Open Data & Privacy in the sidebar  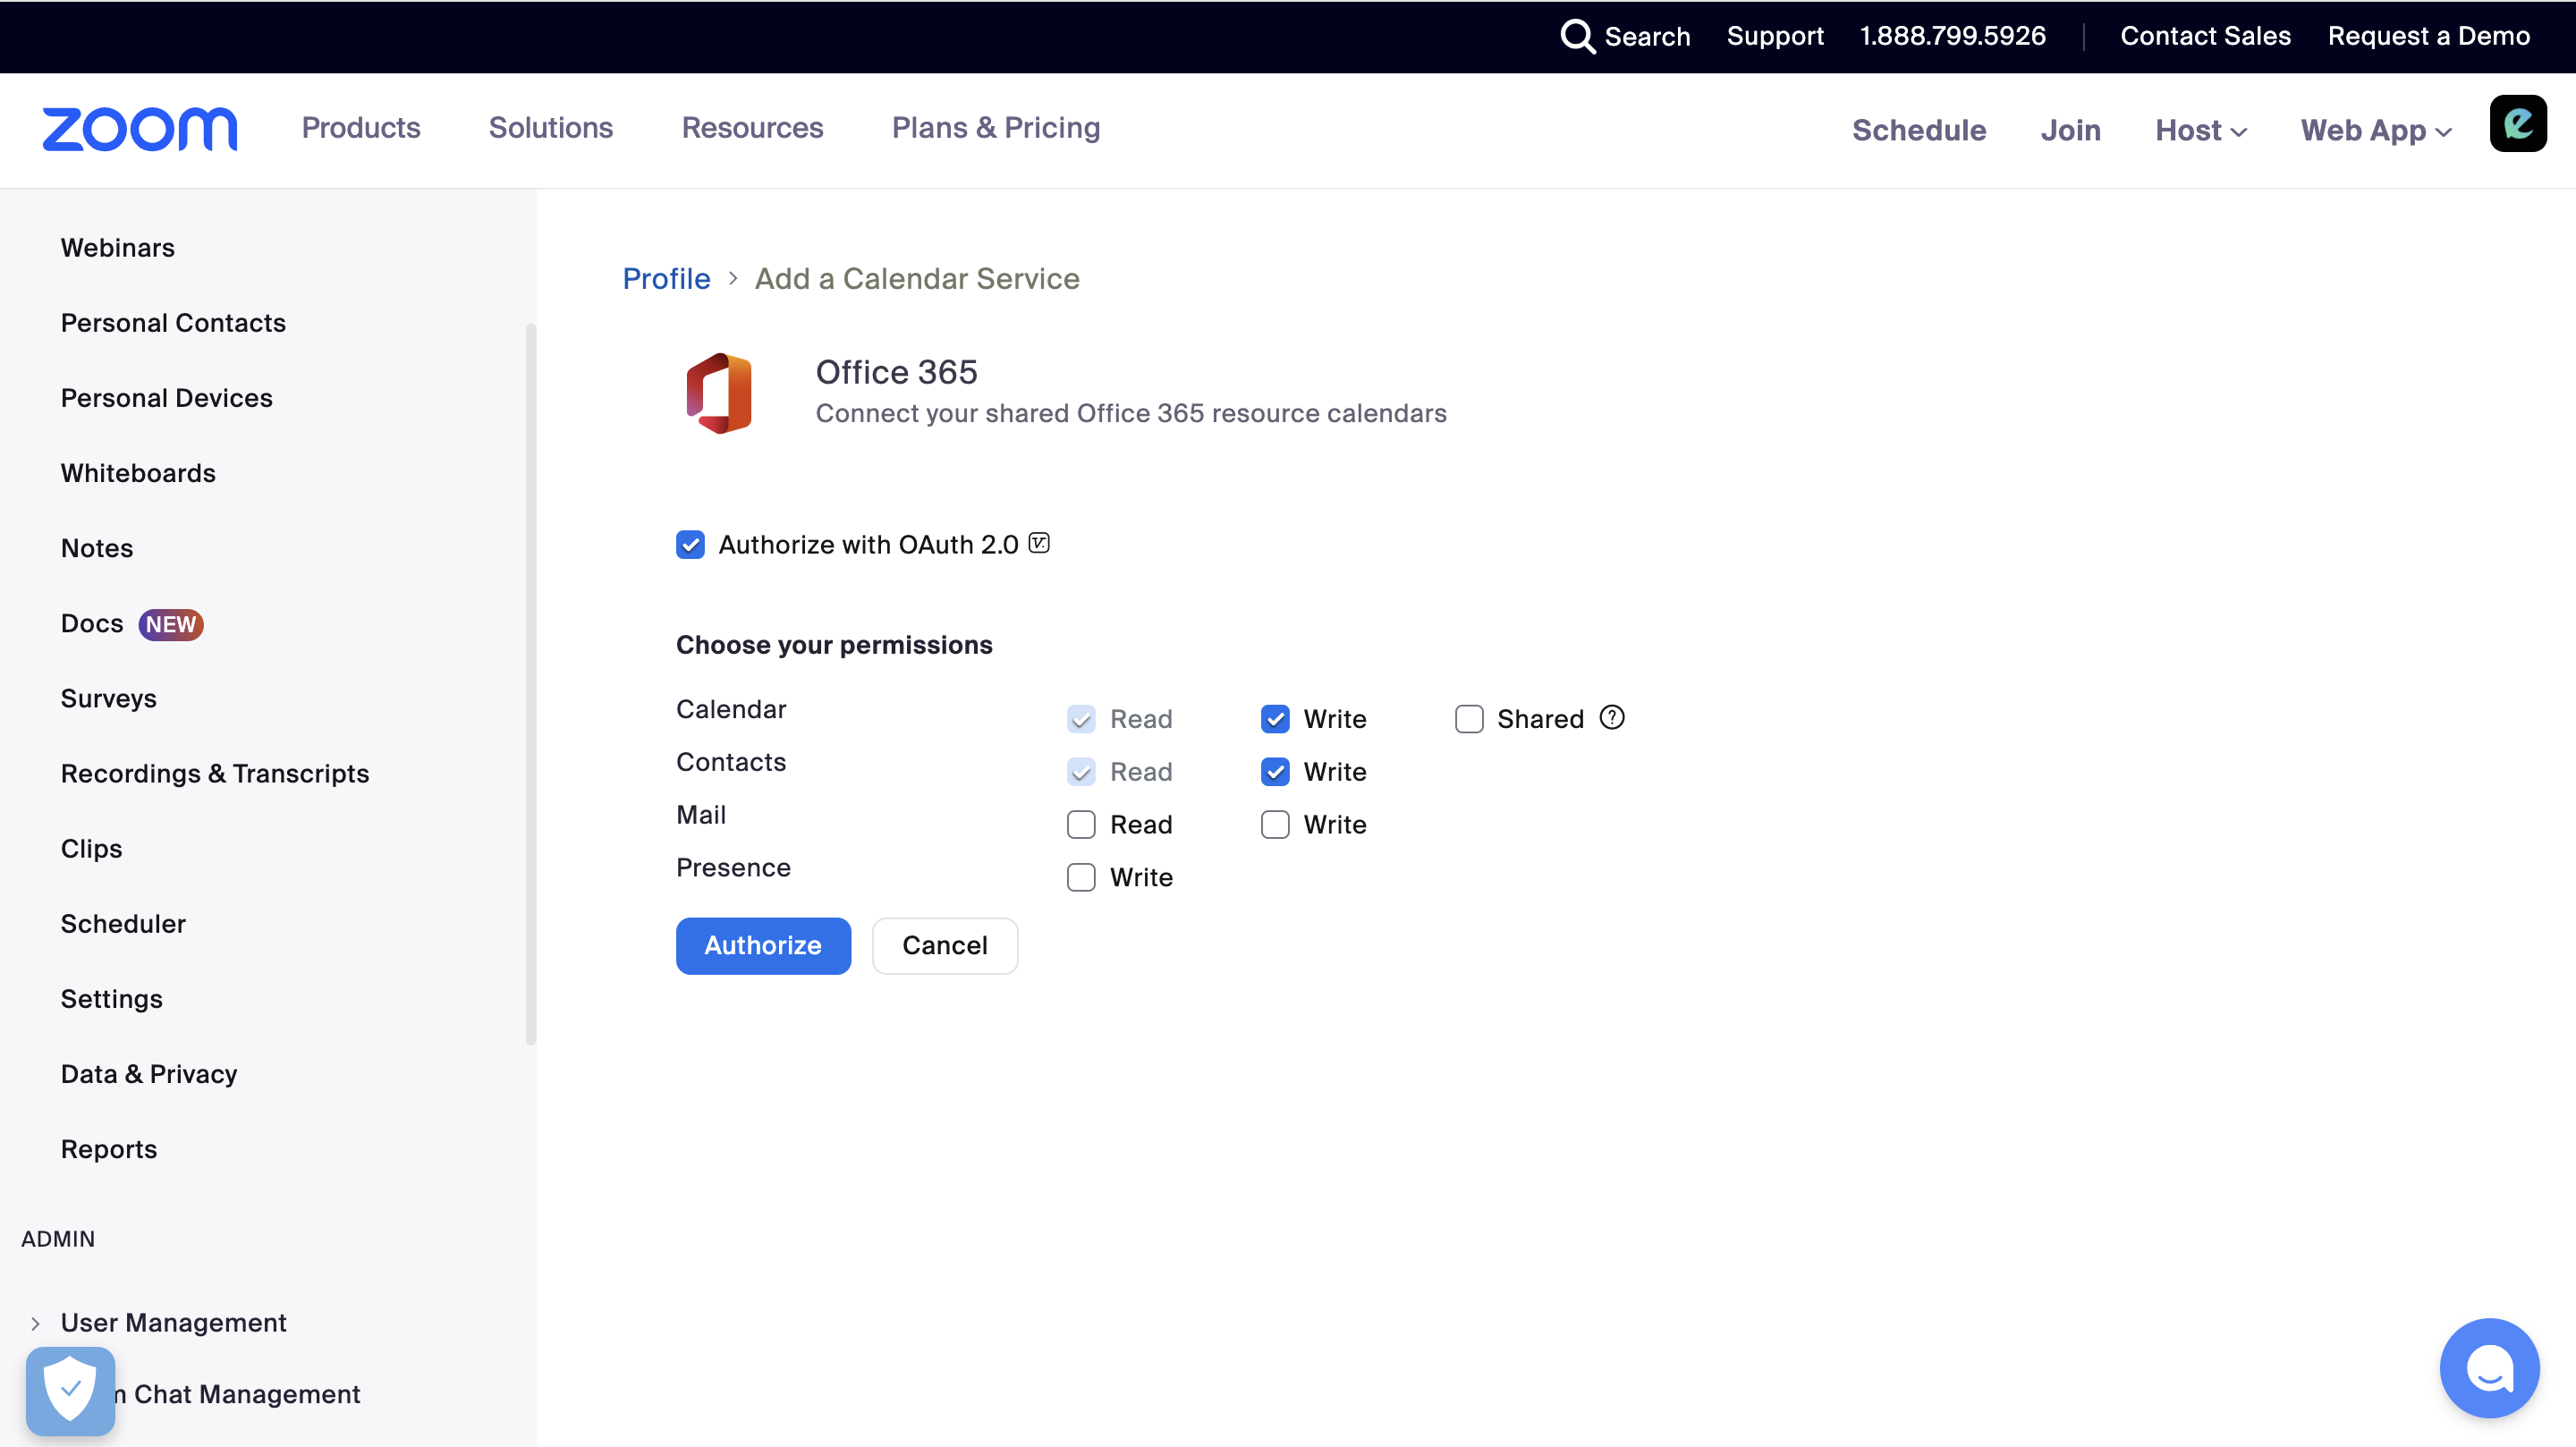click(x=149, y=1074)
